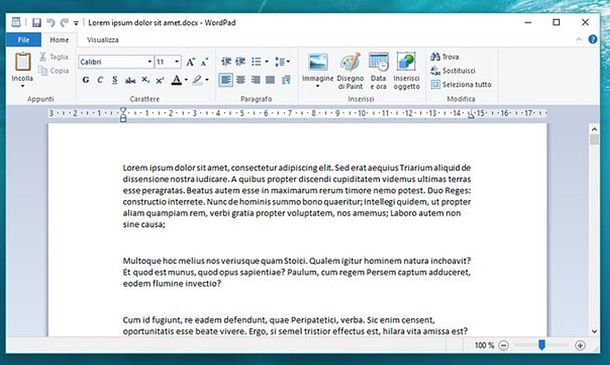This screenshot has width=610, height=365.
Task: Expand the Immagine dropdown arrow
Action: tap(317, 86)
